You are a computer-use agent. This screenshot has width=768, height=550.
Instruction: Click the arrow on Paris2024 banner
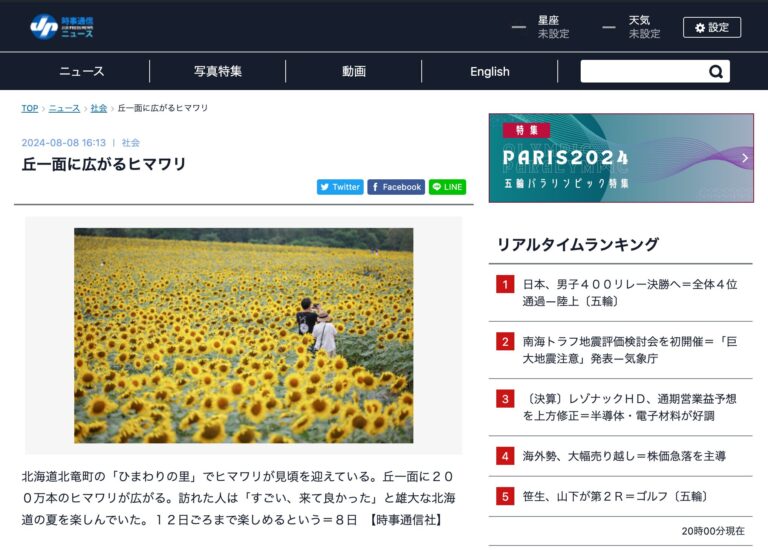click(x=744, y=158)
